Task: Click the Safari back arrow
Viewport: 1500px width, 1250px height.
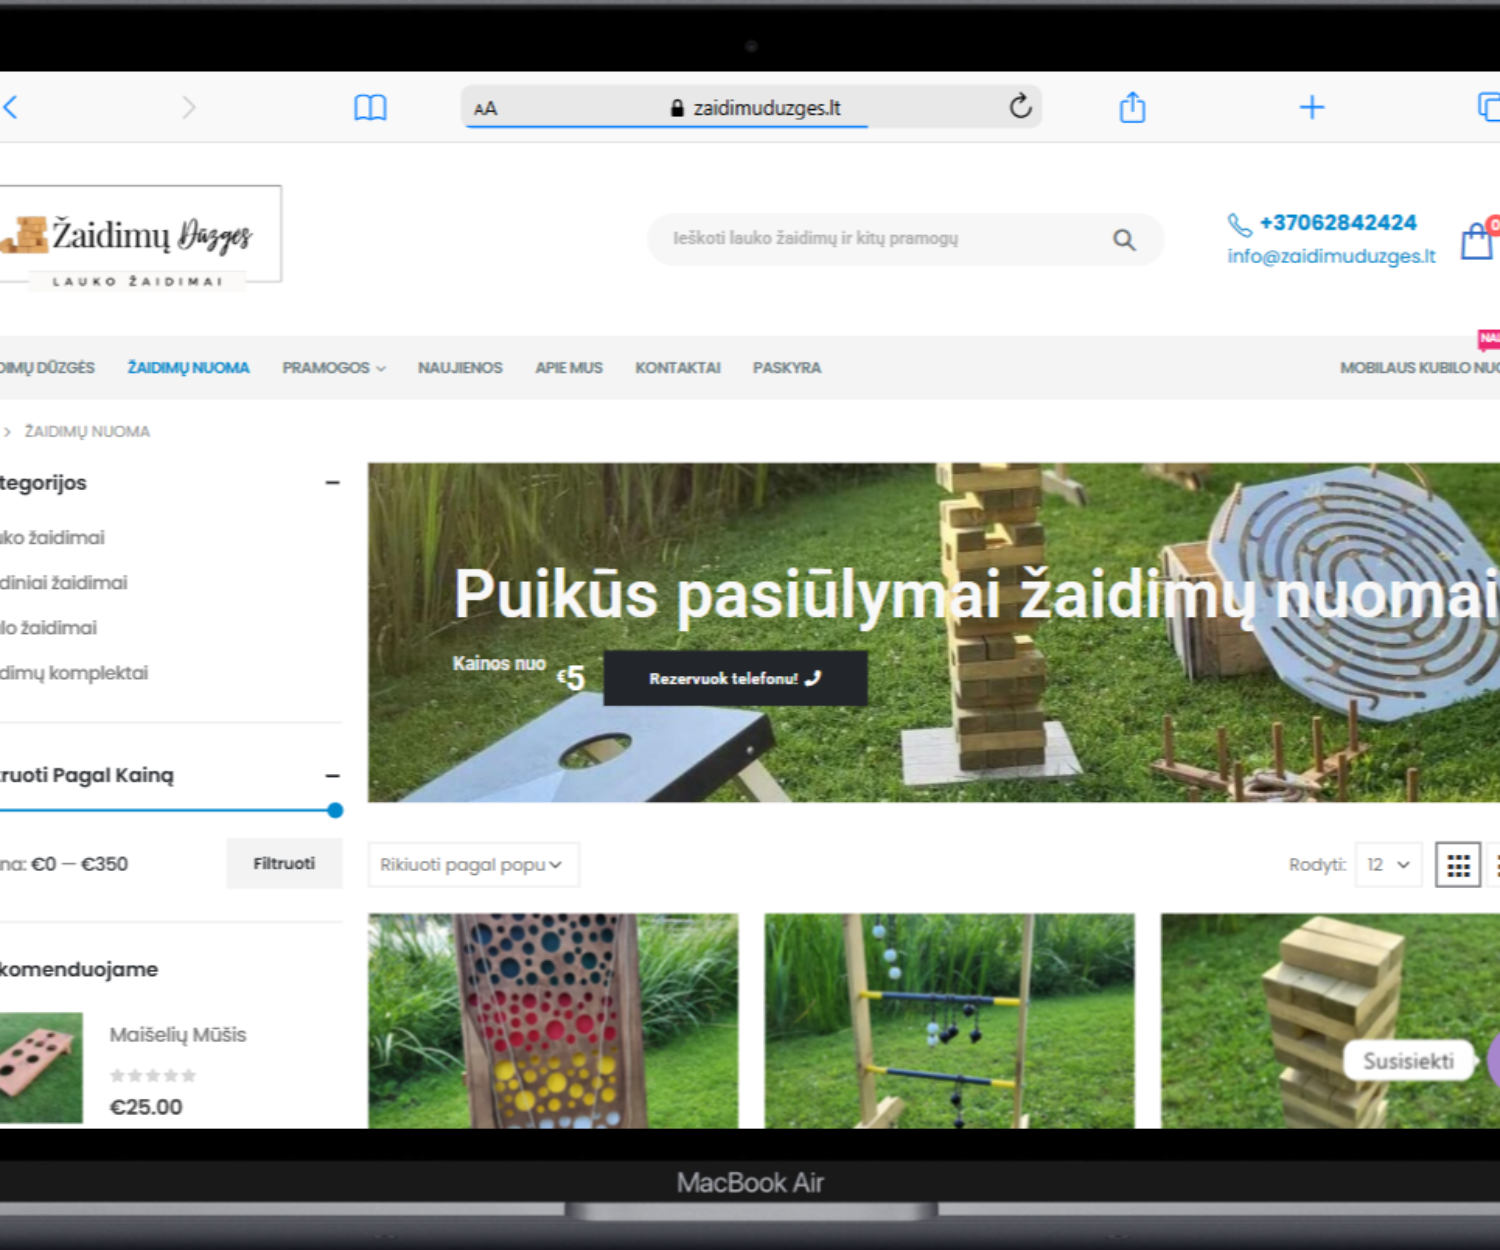Action: [x=11, y=107]
